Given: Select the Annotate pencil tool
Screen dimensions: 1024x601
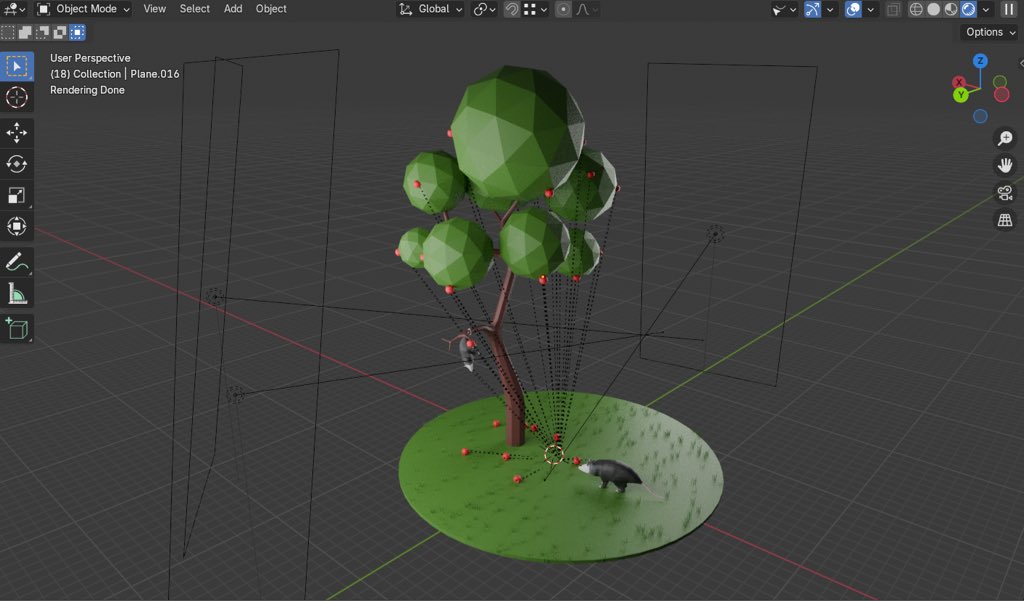Looking at the screenshot, I should [16, 262].
